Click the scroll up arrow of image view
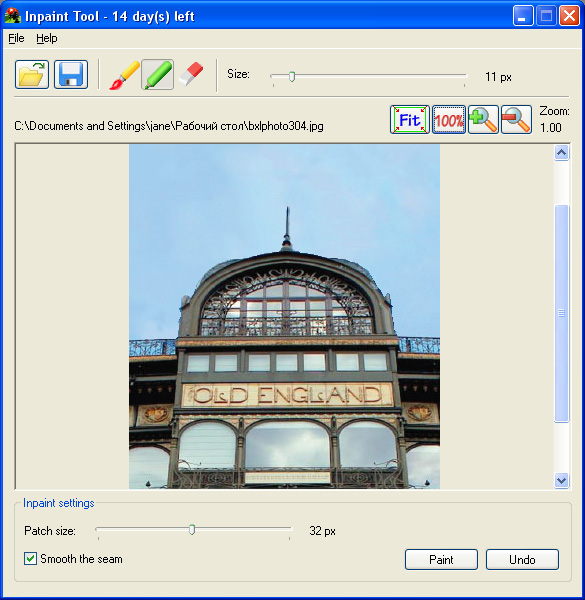585x600 pixels. (x=561, y=153)
